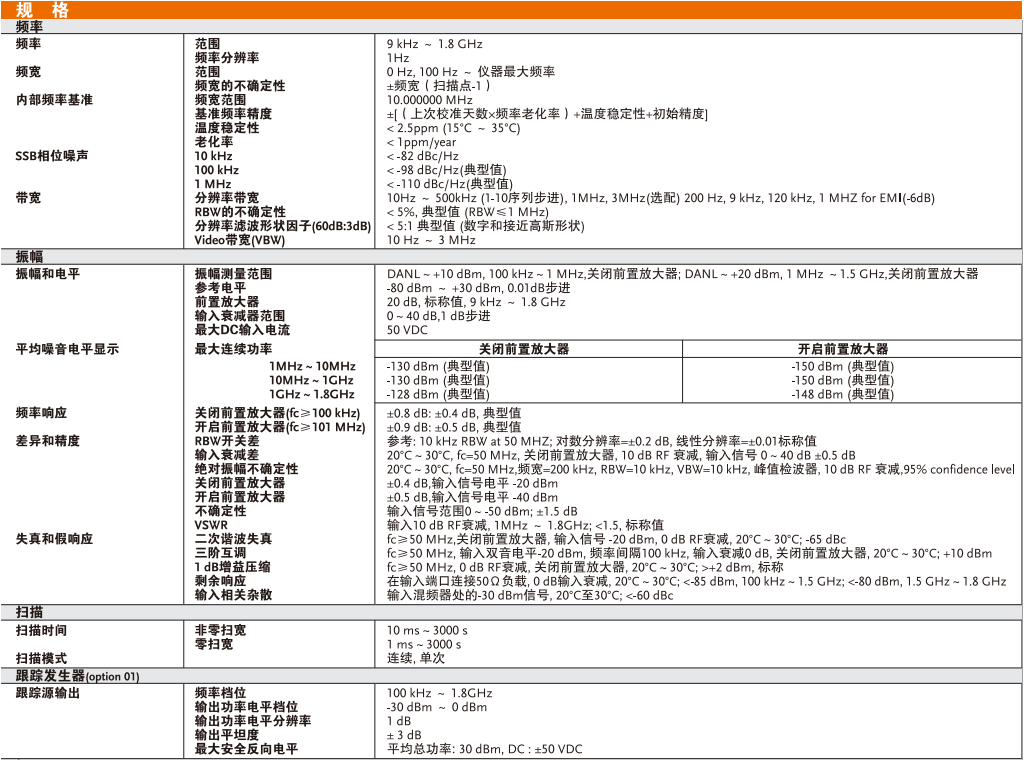1024x760 pixels.
Task: Select the SSB相位噪声 row label
Action: point(52,156)
